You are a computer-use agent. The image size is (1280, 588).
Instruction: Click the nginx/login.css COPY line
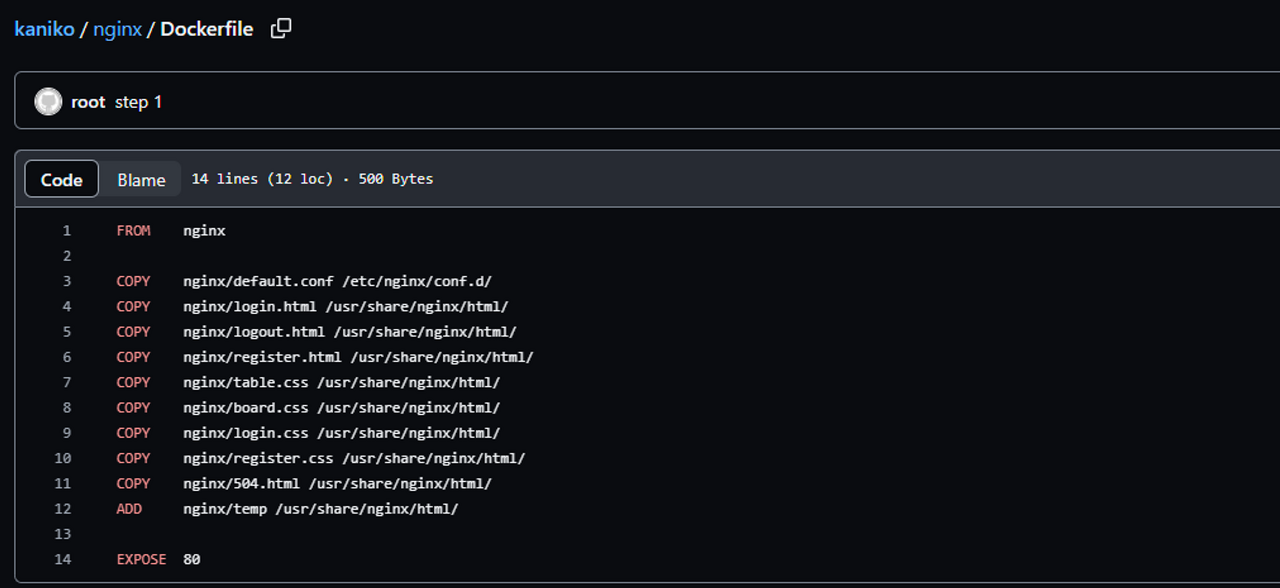(308, 433)
